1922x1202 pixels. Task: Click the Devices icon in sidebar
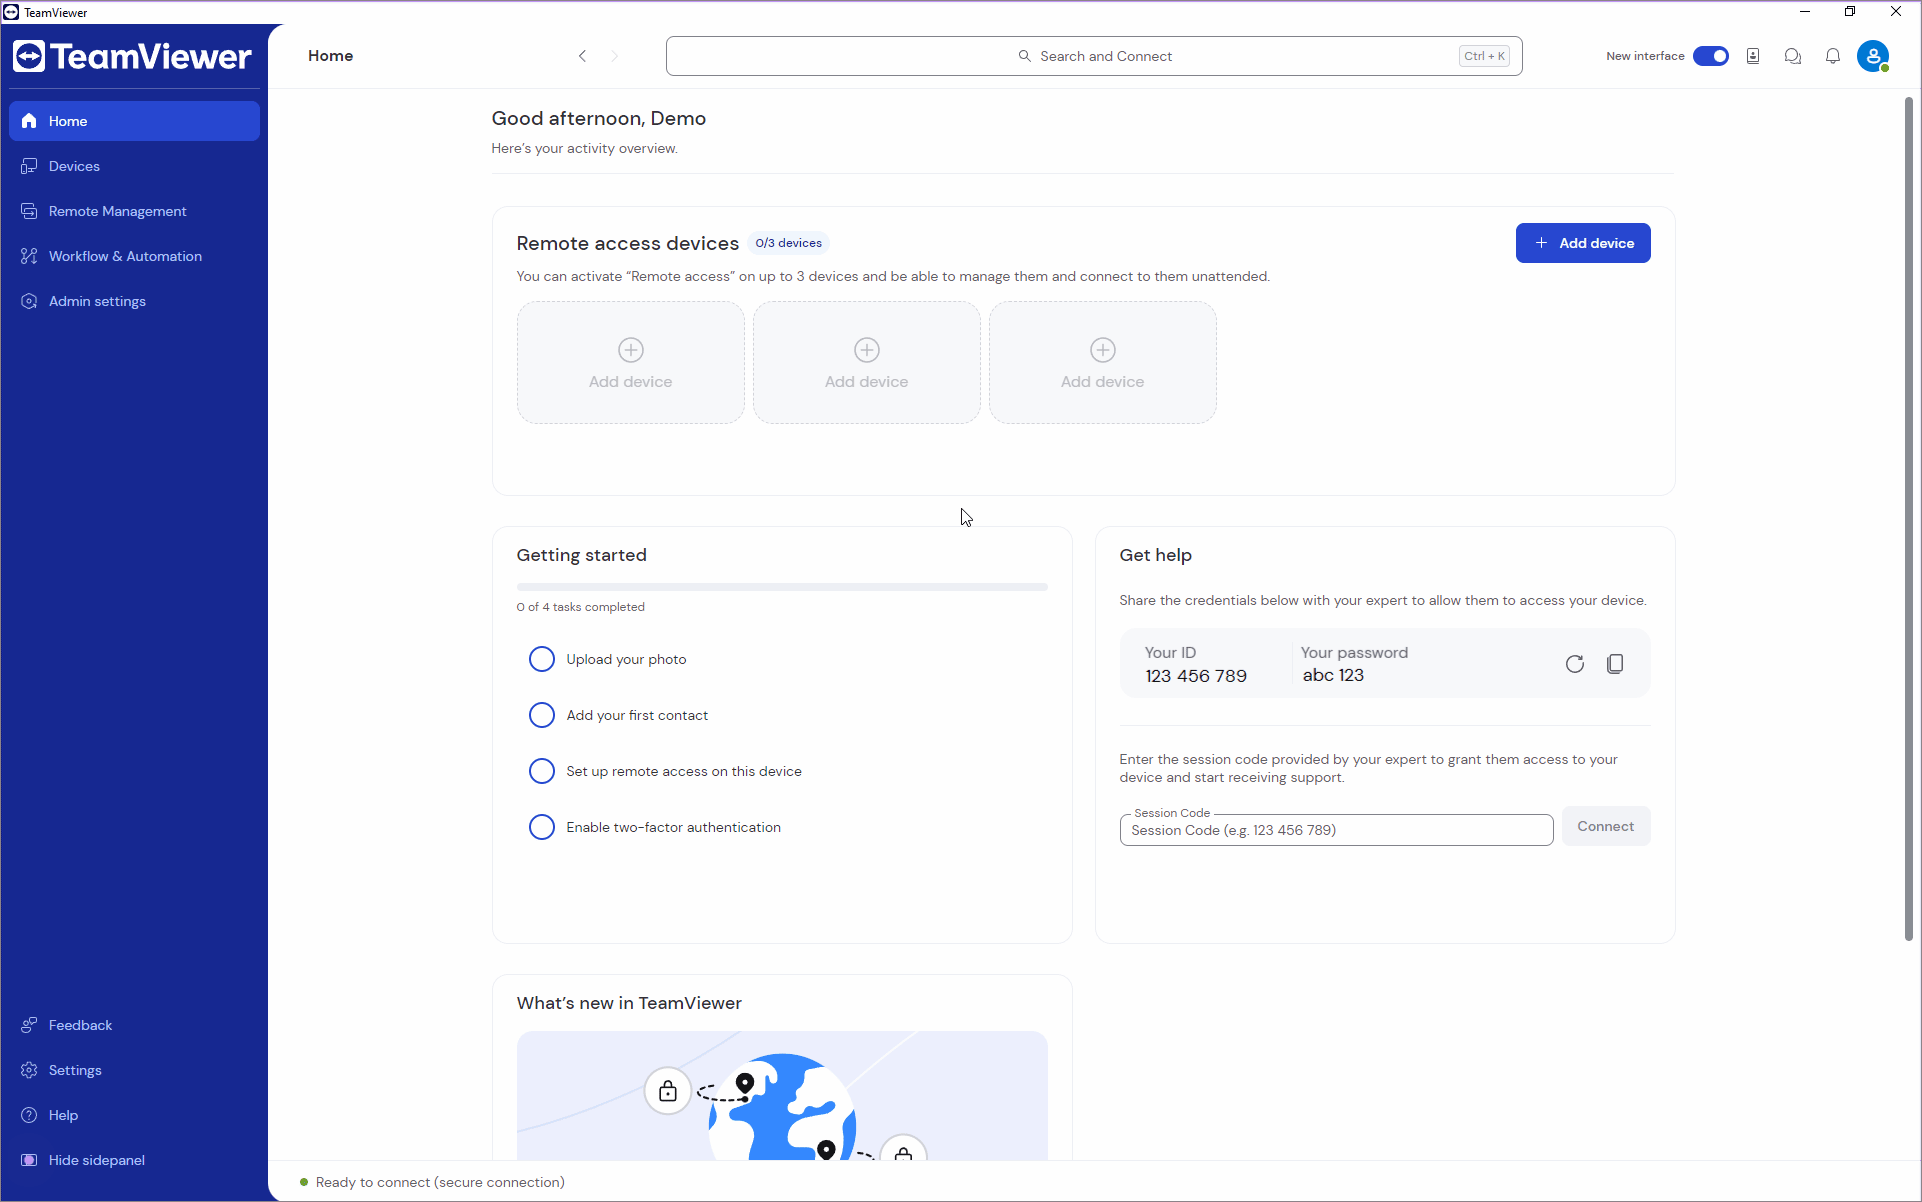[30, 165]
